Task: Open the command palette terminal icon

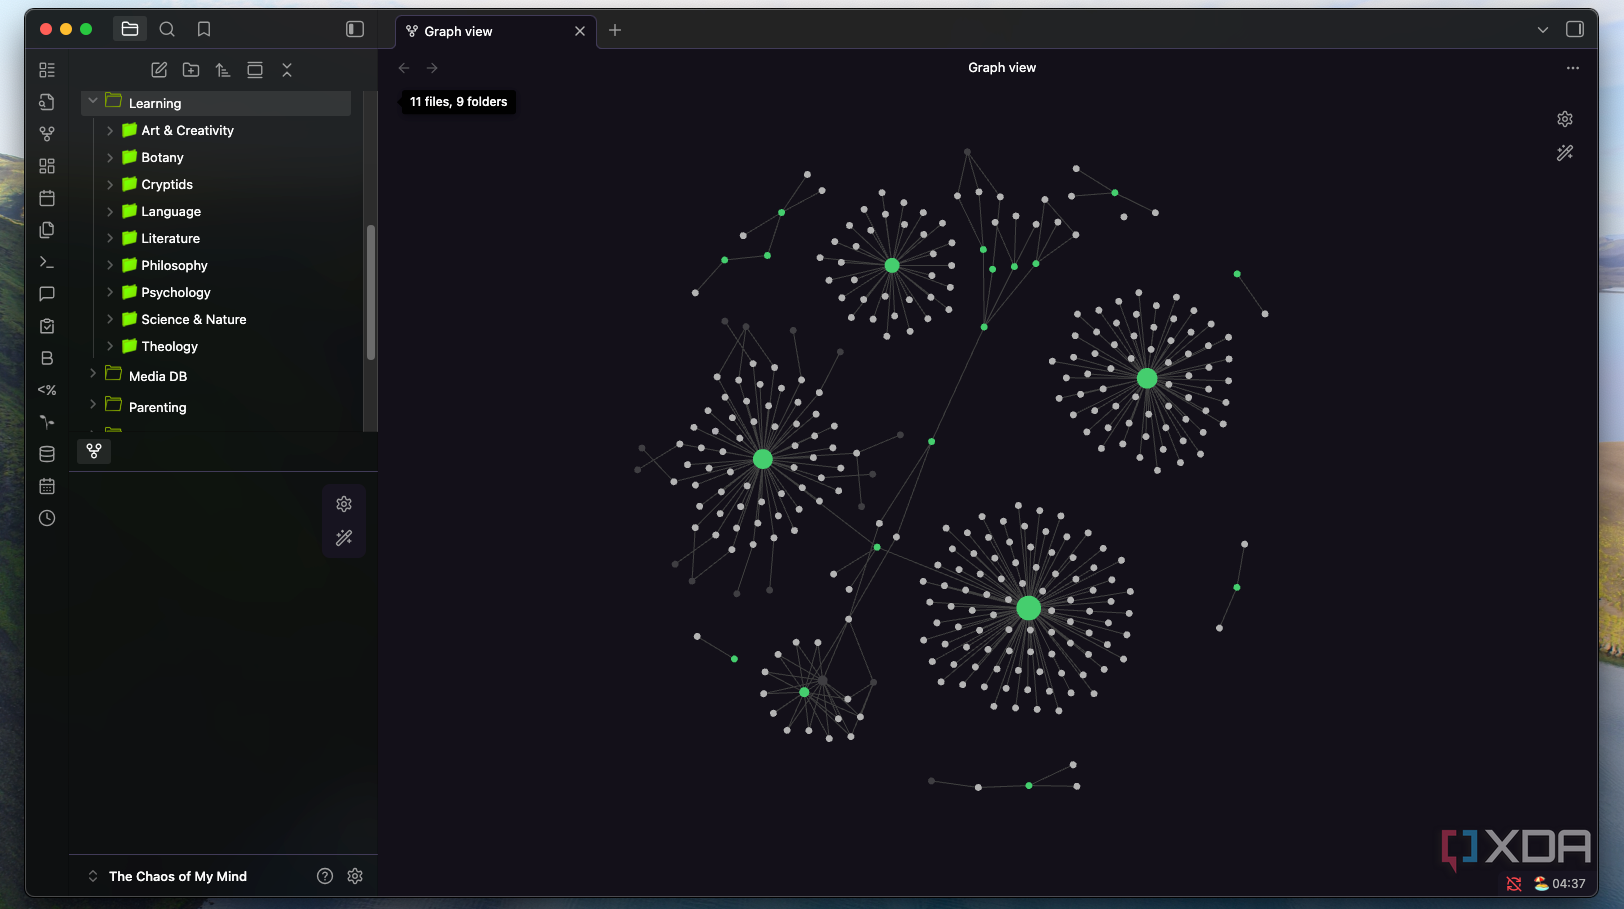Action: (47, 262)
